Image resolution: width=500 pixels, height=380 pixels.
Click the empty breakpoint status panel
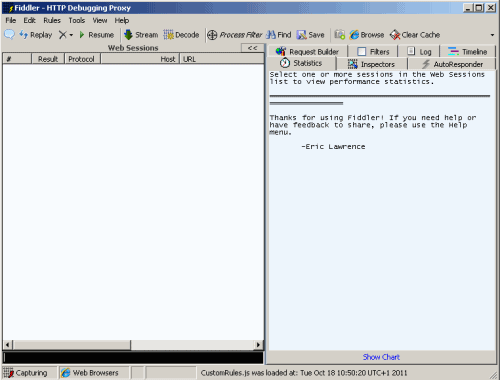(x=138, y=373)
